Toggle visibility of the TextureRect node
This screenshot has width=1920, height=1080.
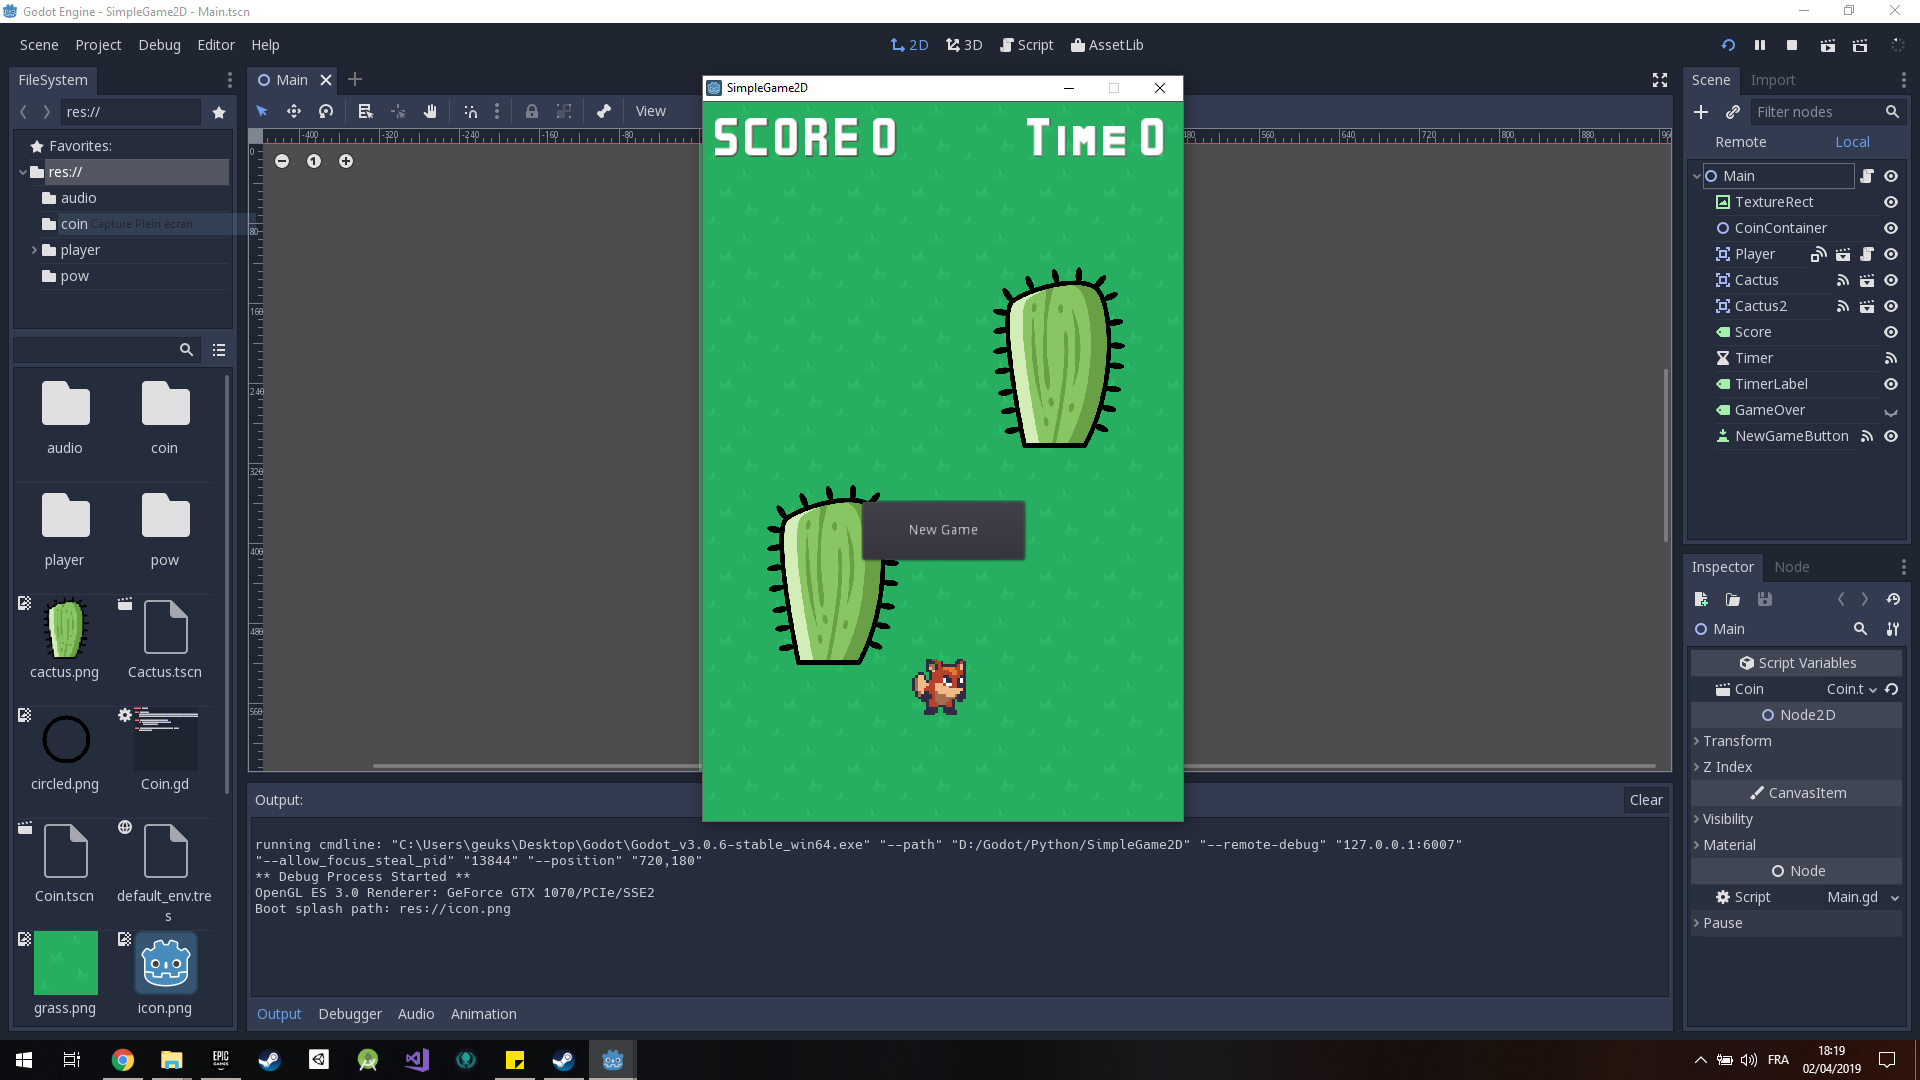pos(1892,202)
